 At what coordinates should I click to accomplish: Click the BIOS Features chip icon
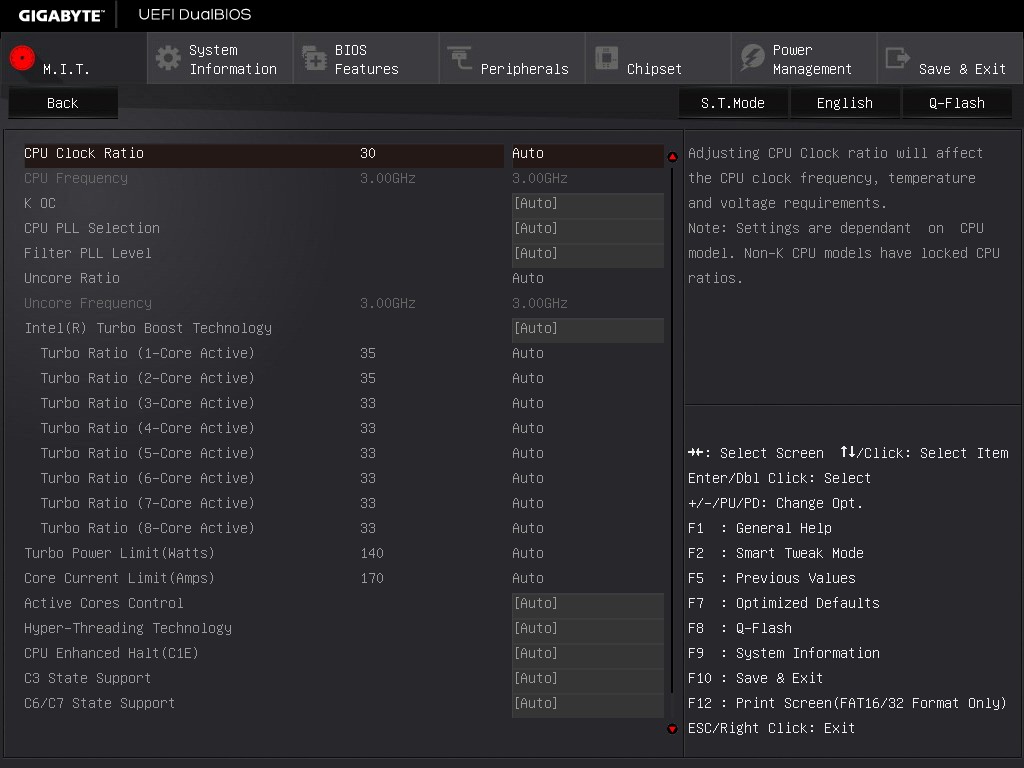pyautogui.click(x=314, y=58)
